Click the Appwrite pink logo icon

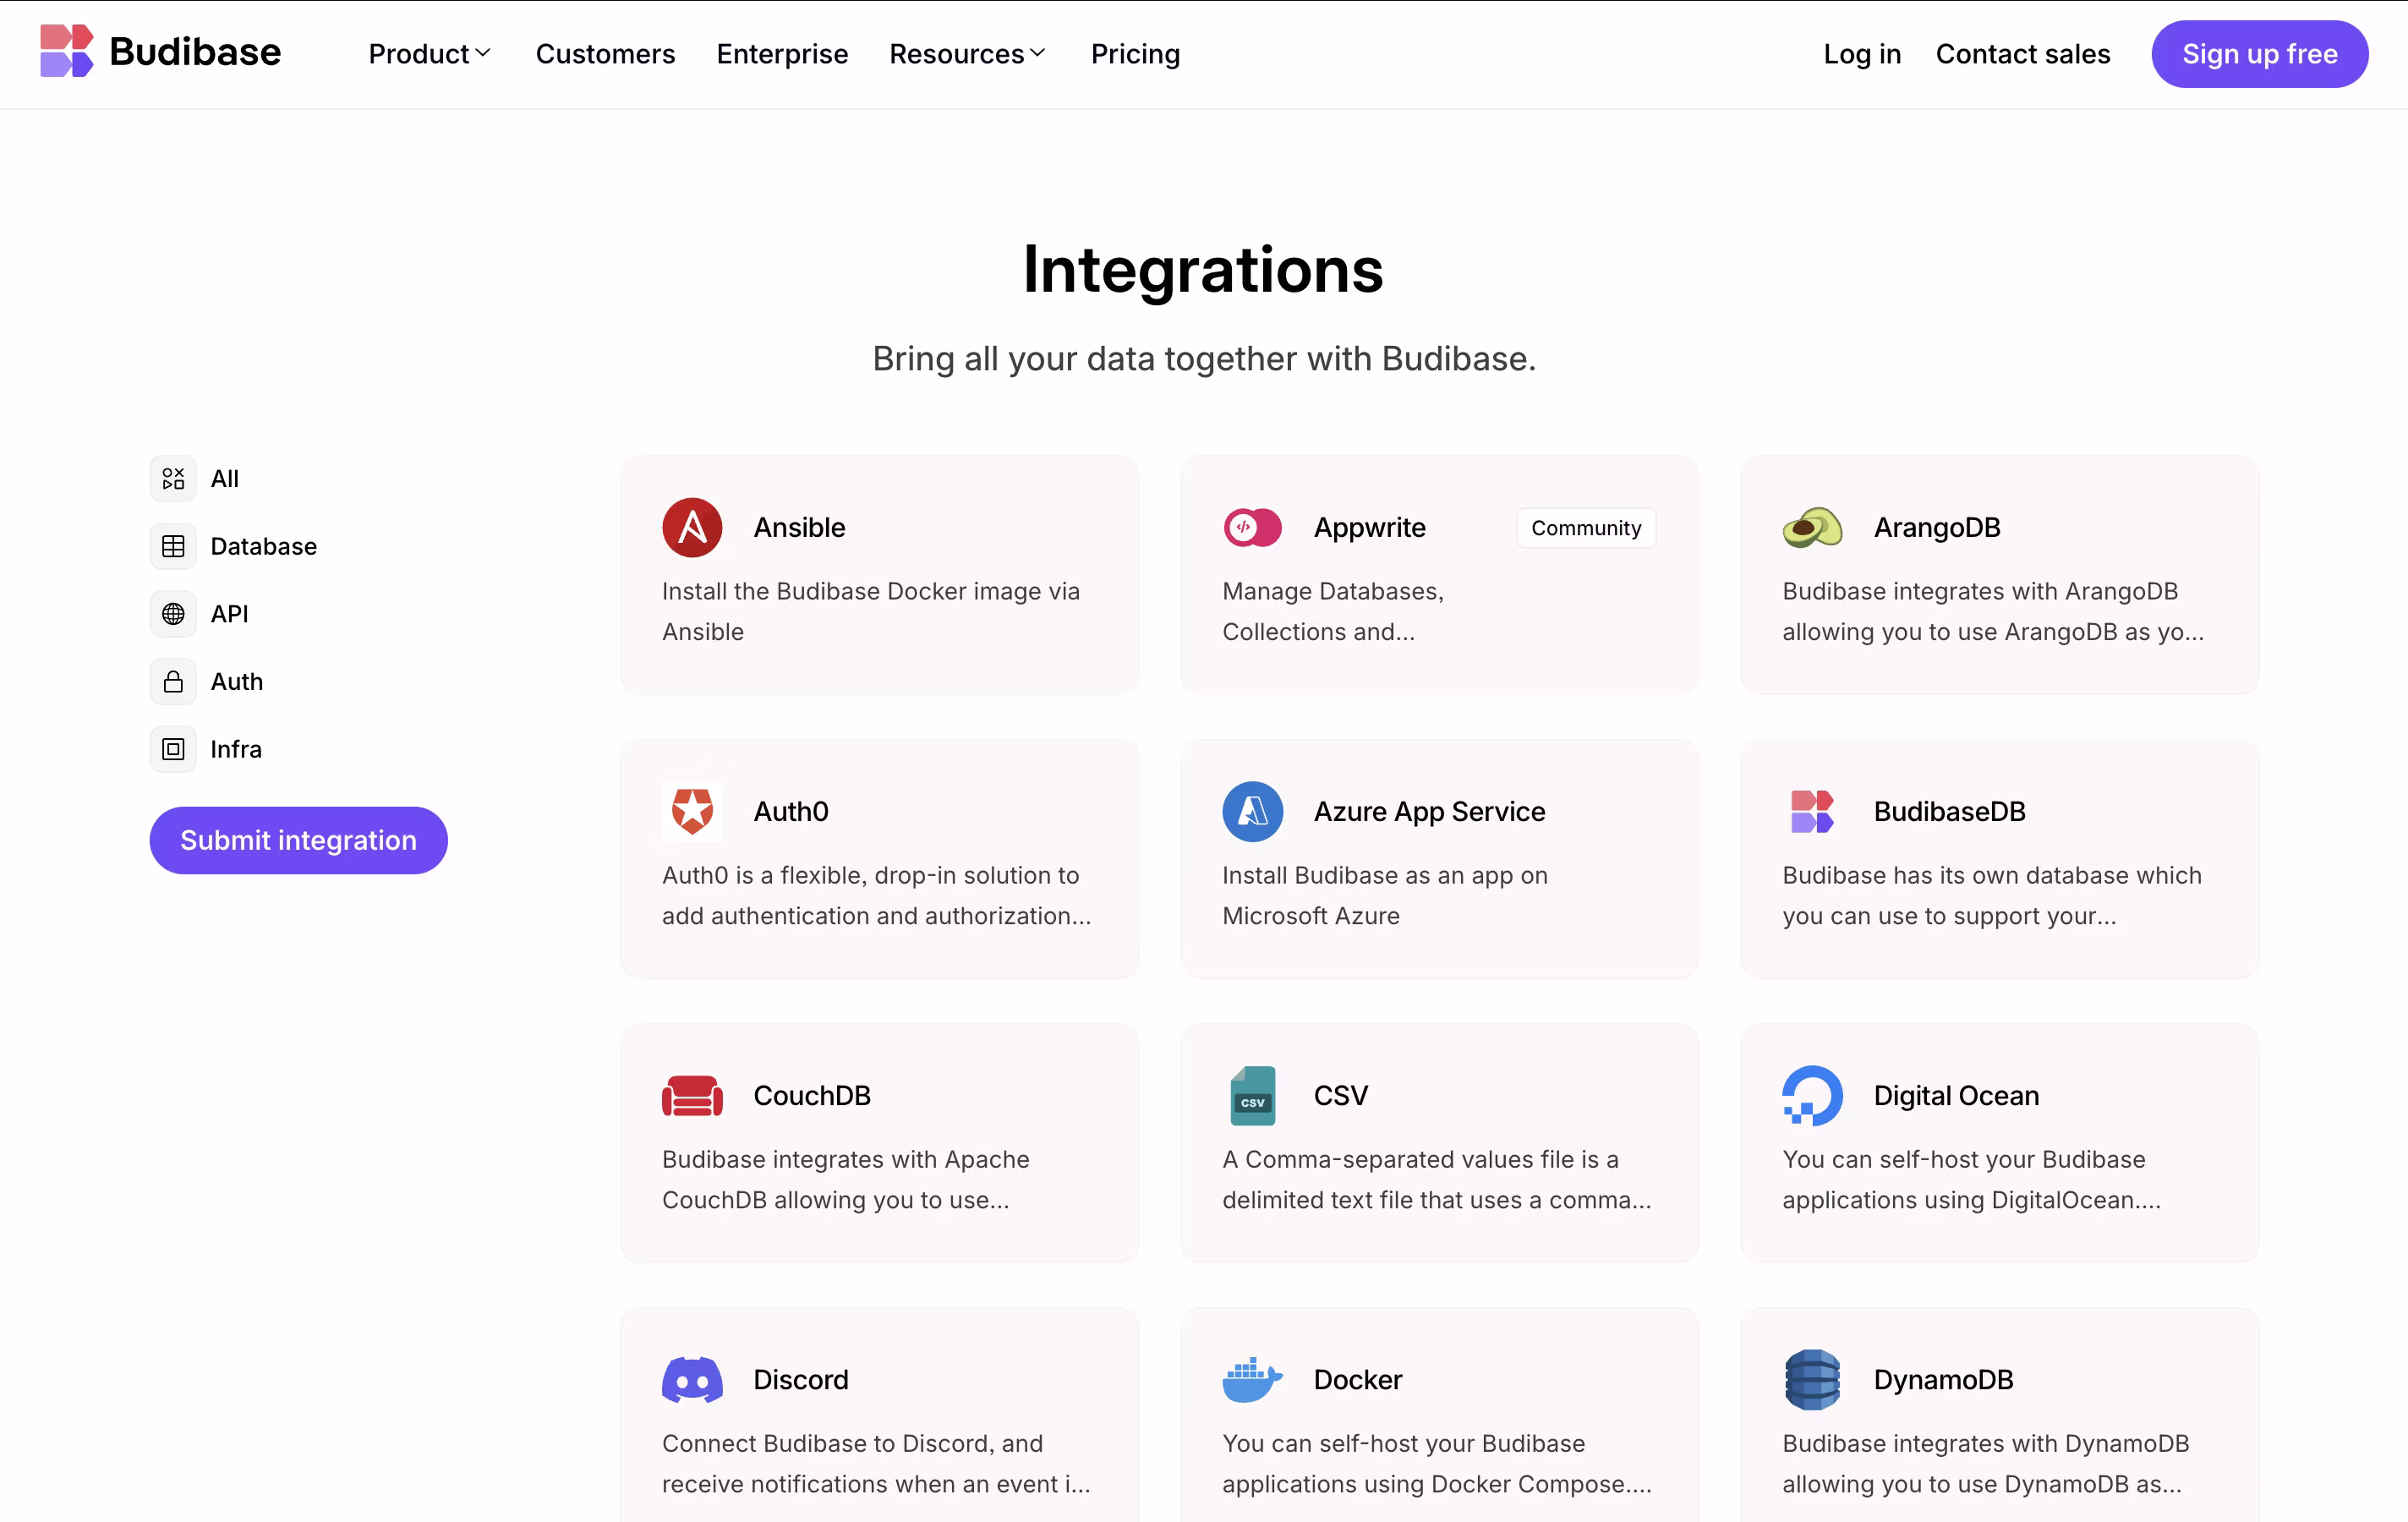coord(1252,527)
